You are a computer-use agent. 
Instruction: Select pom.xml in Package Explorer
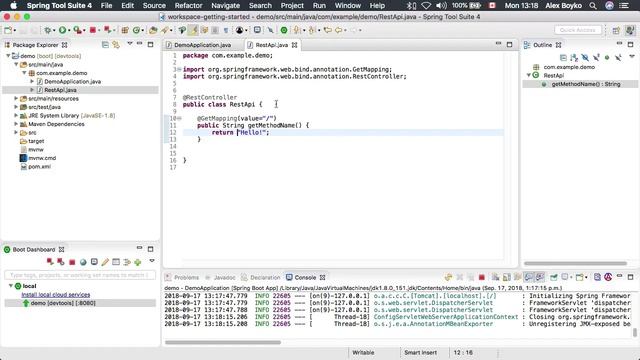click(40, 167)
